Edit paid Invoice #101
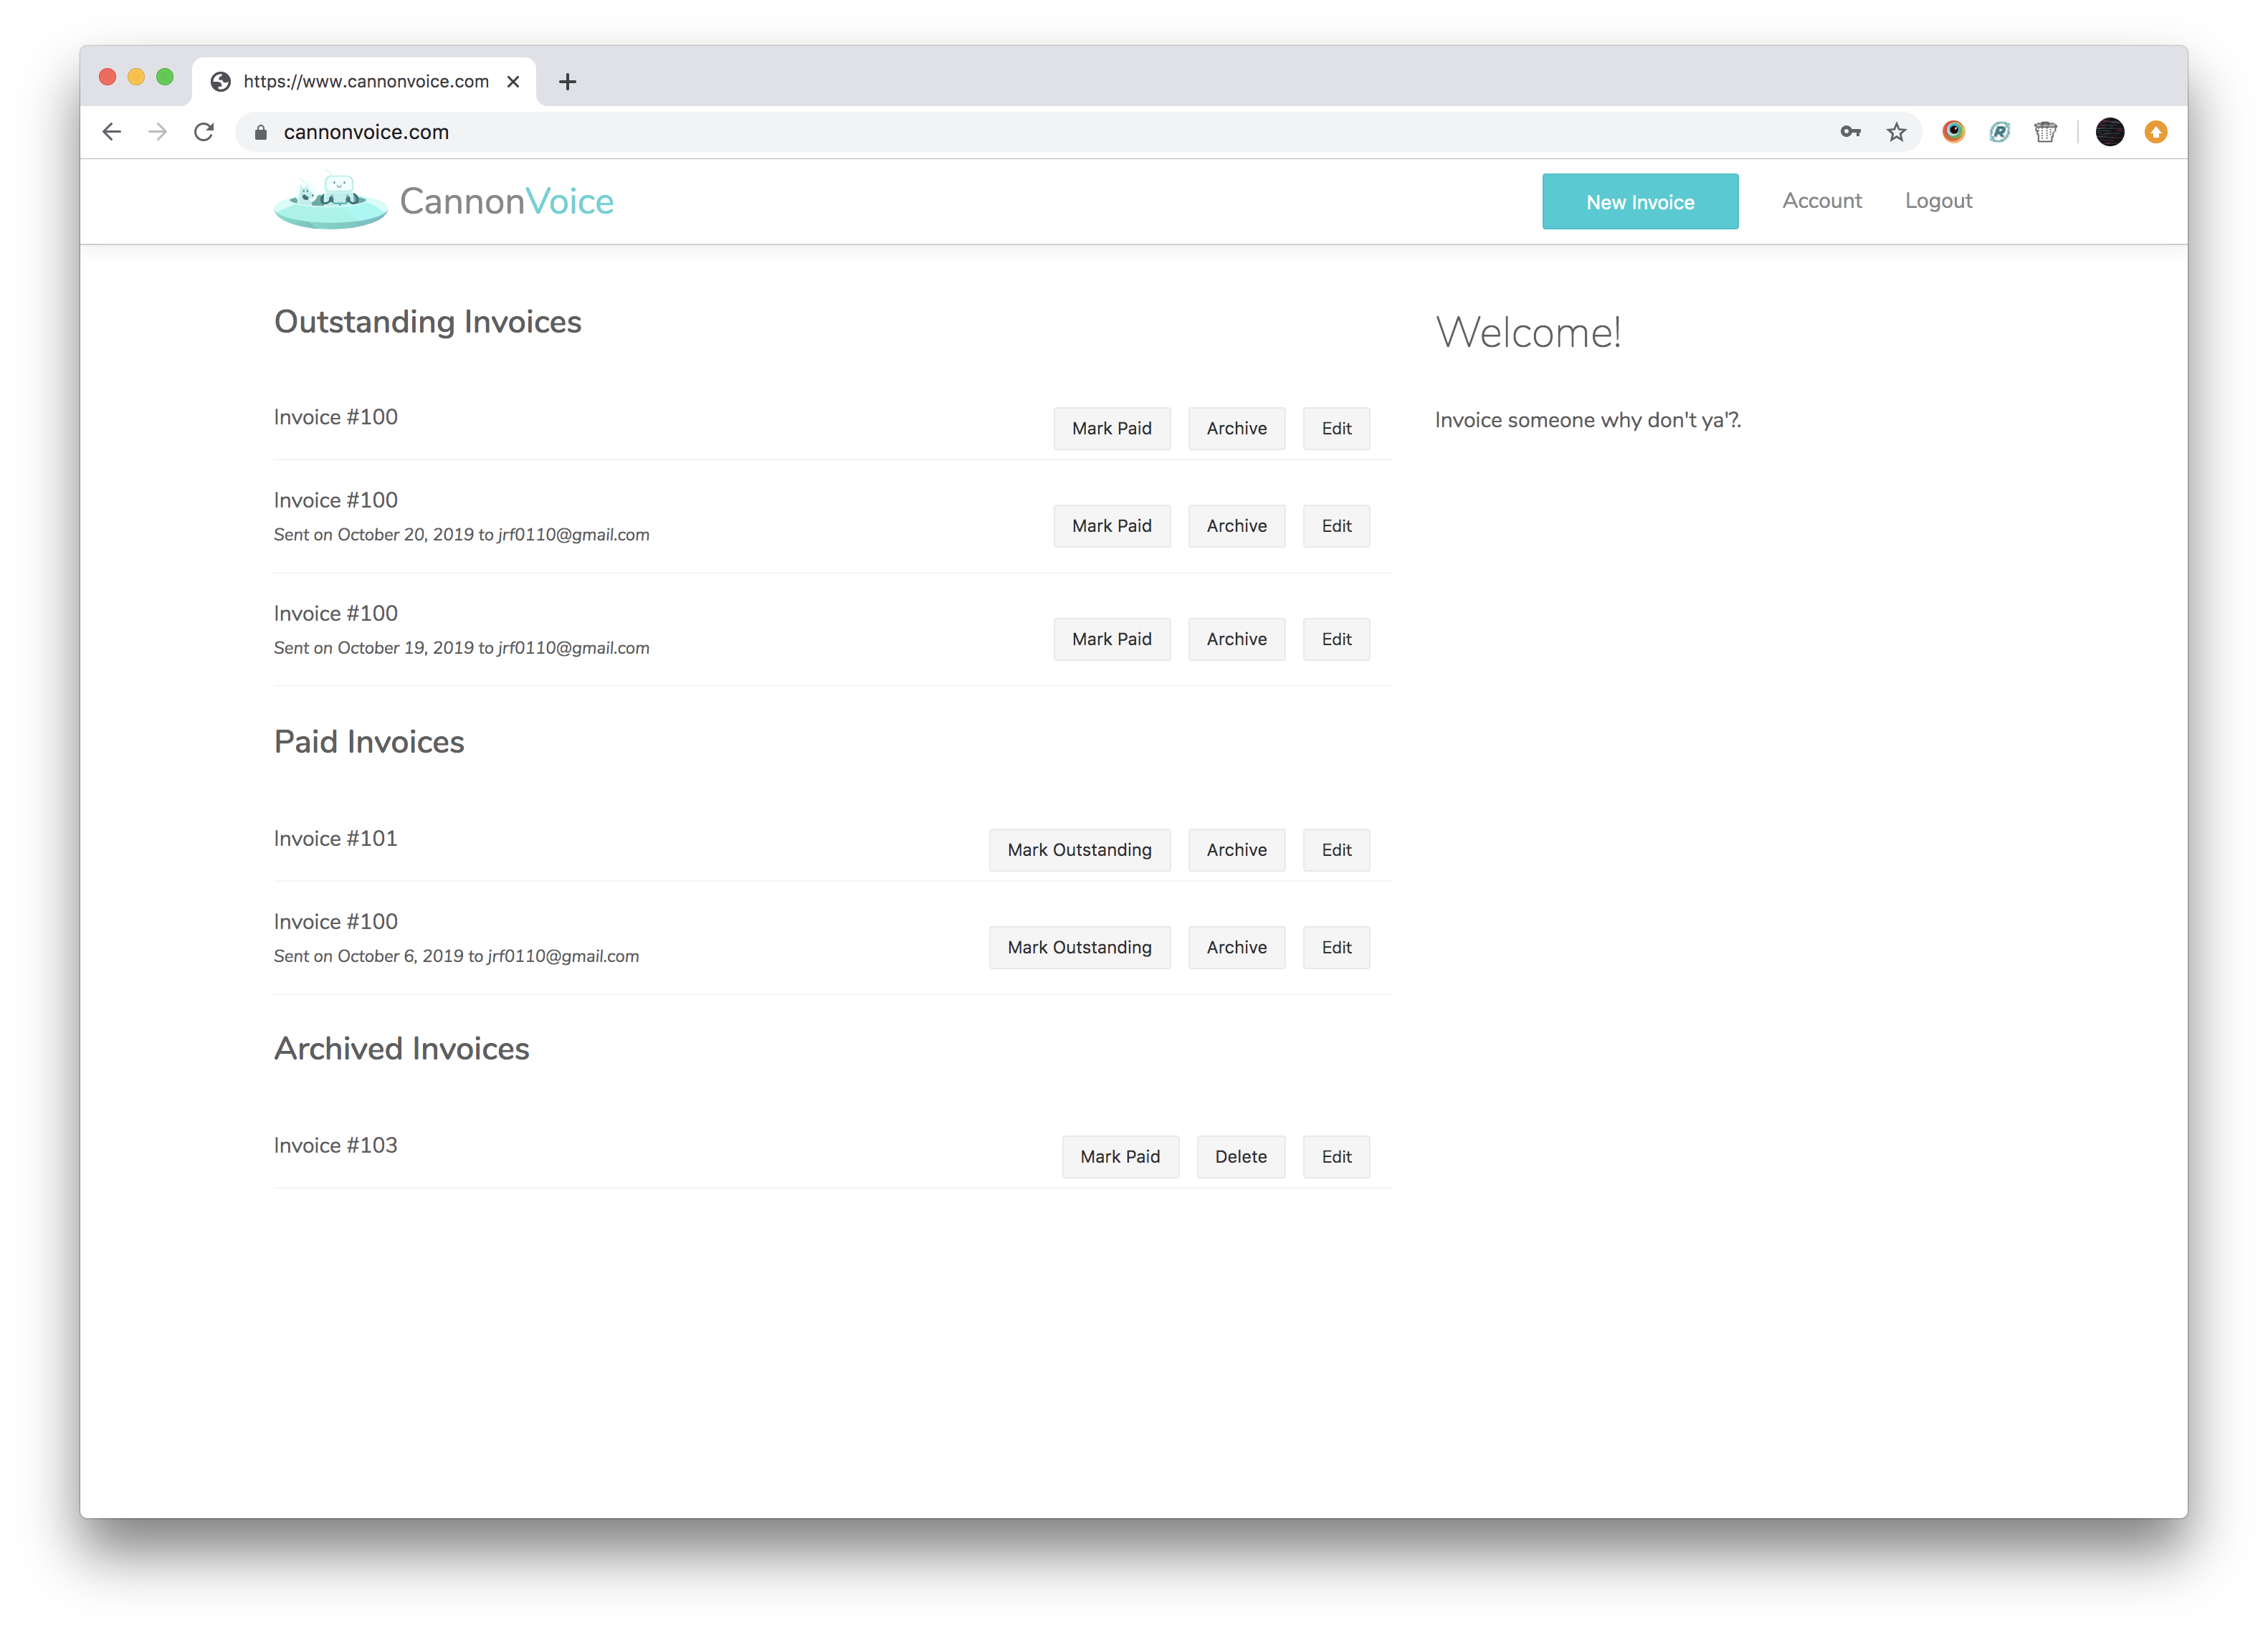The image size is (2268, 1633). [1336, 850]
